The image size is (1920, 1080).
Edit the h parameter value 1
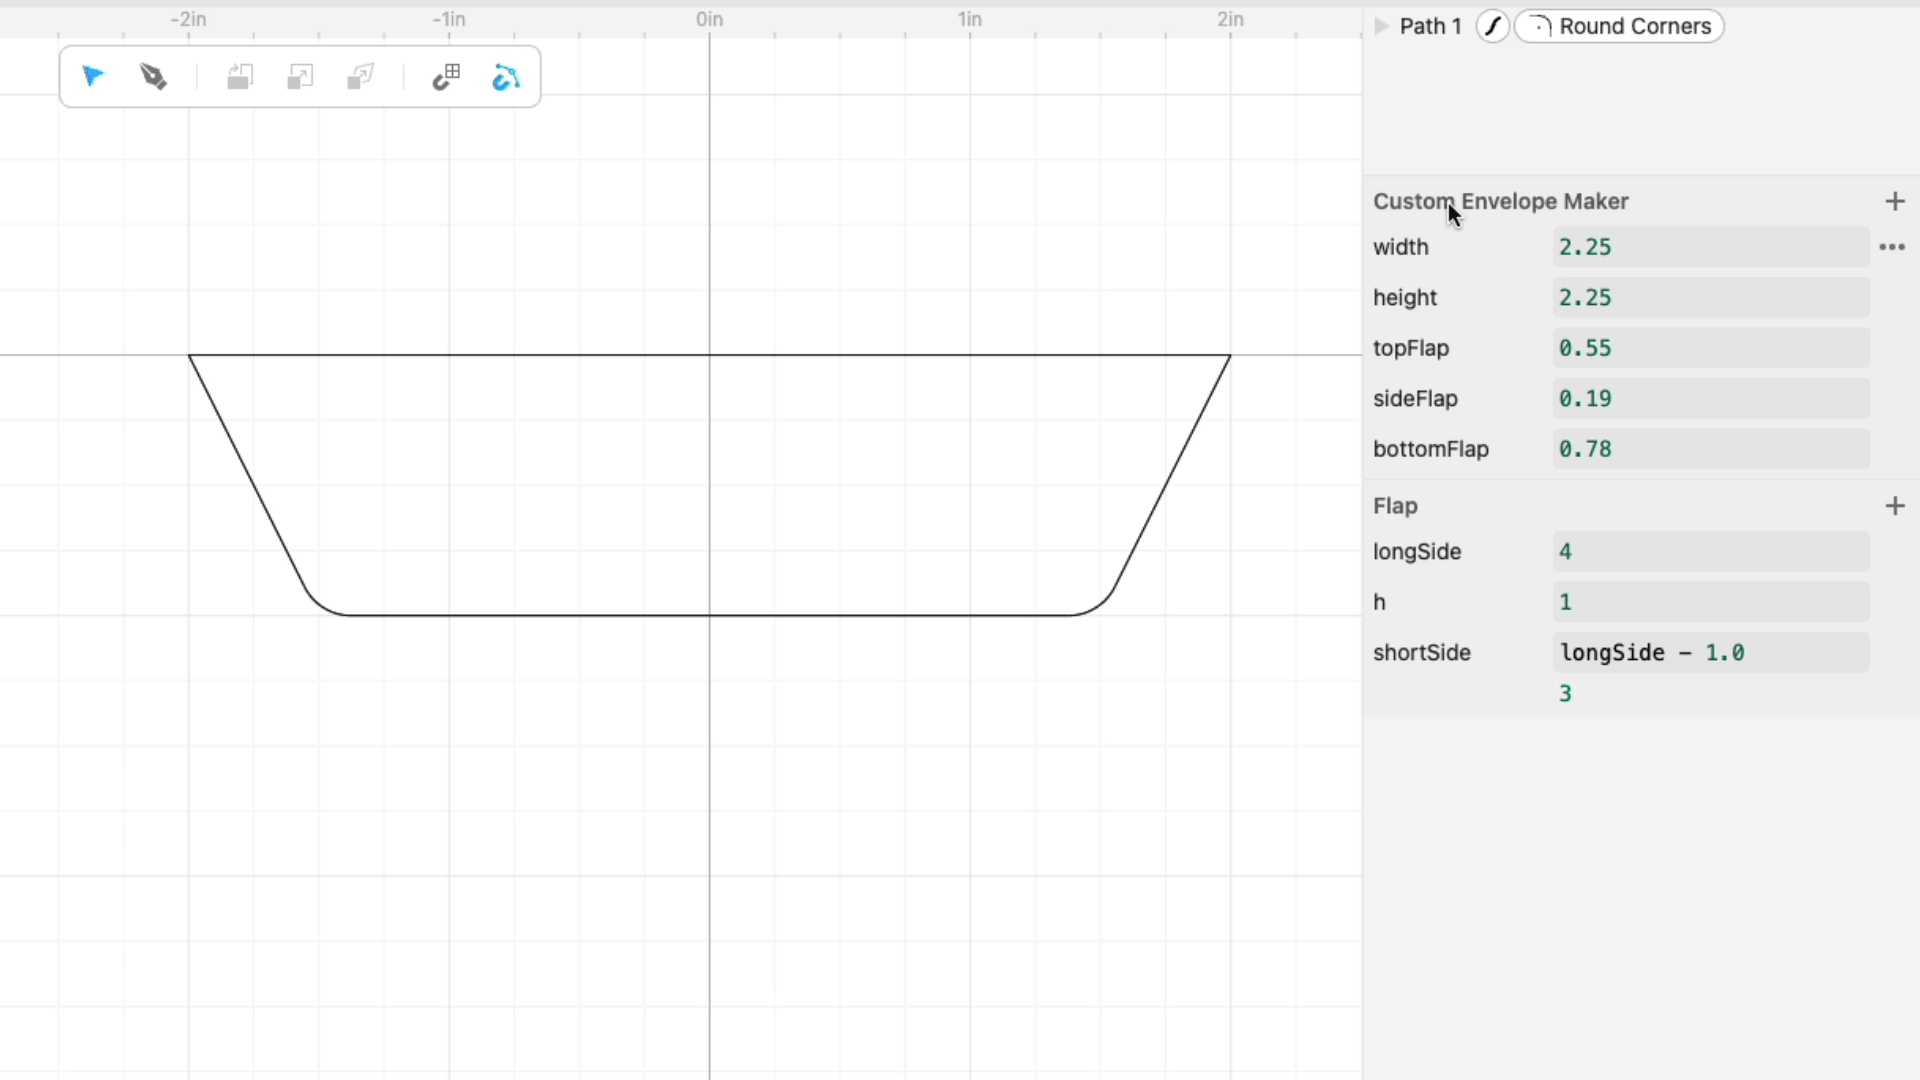pos(1710,602)
